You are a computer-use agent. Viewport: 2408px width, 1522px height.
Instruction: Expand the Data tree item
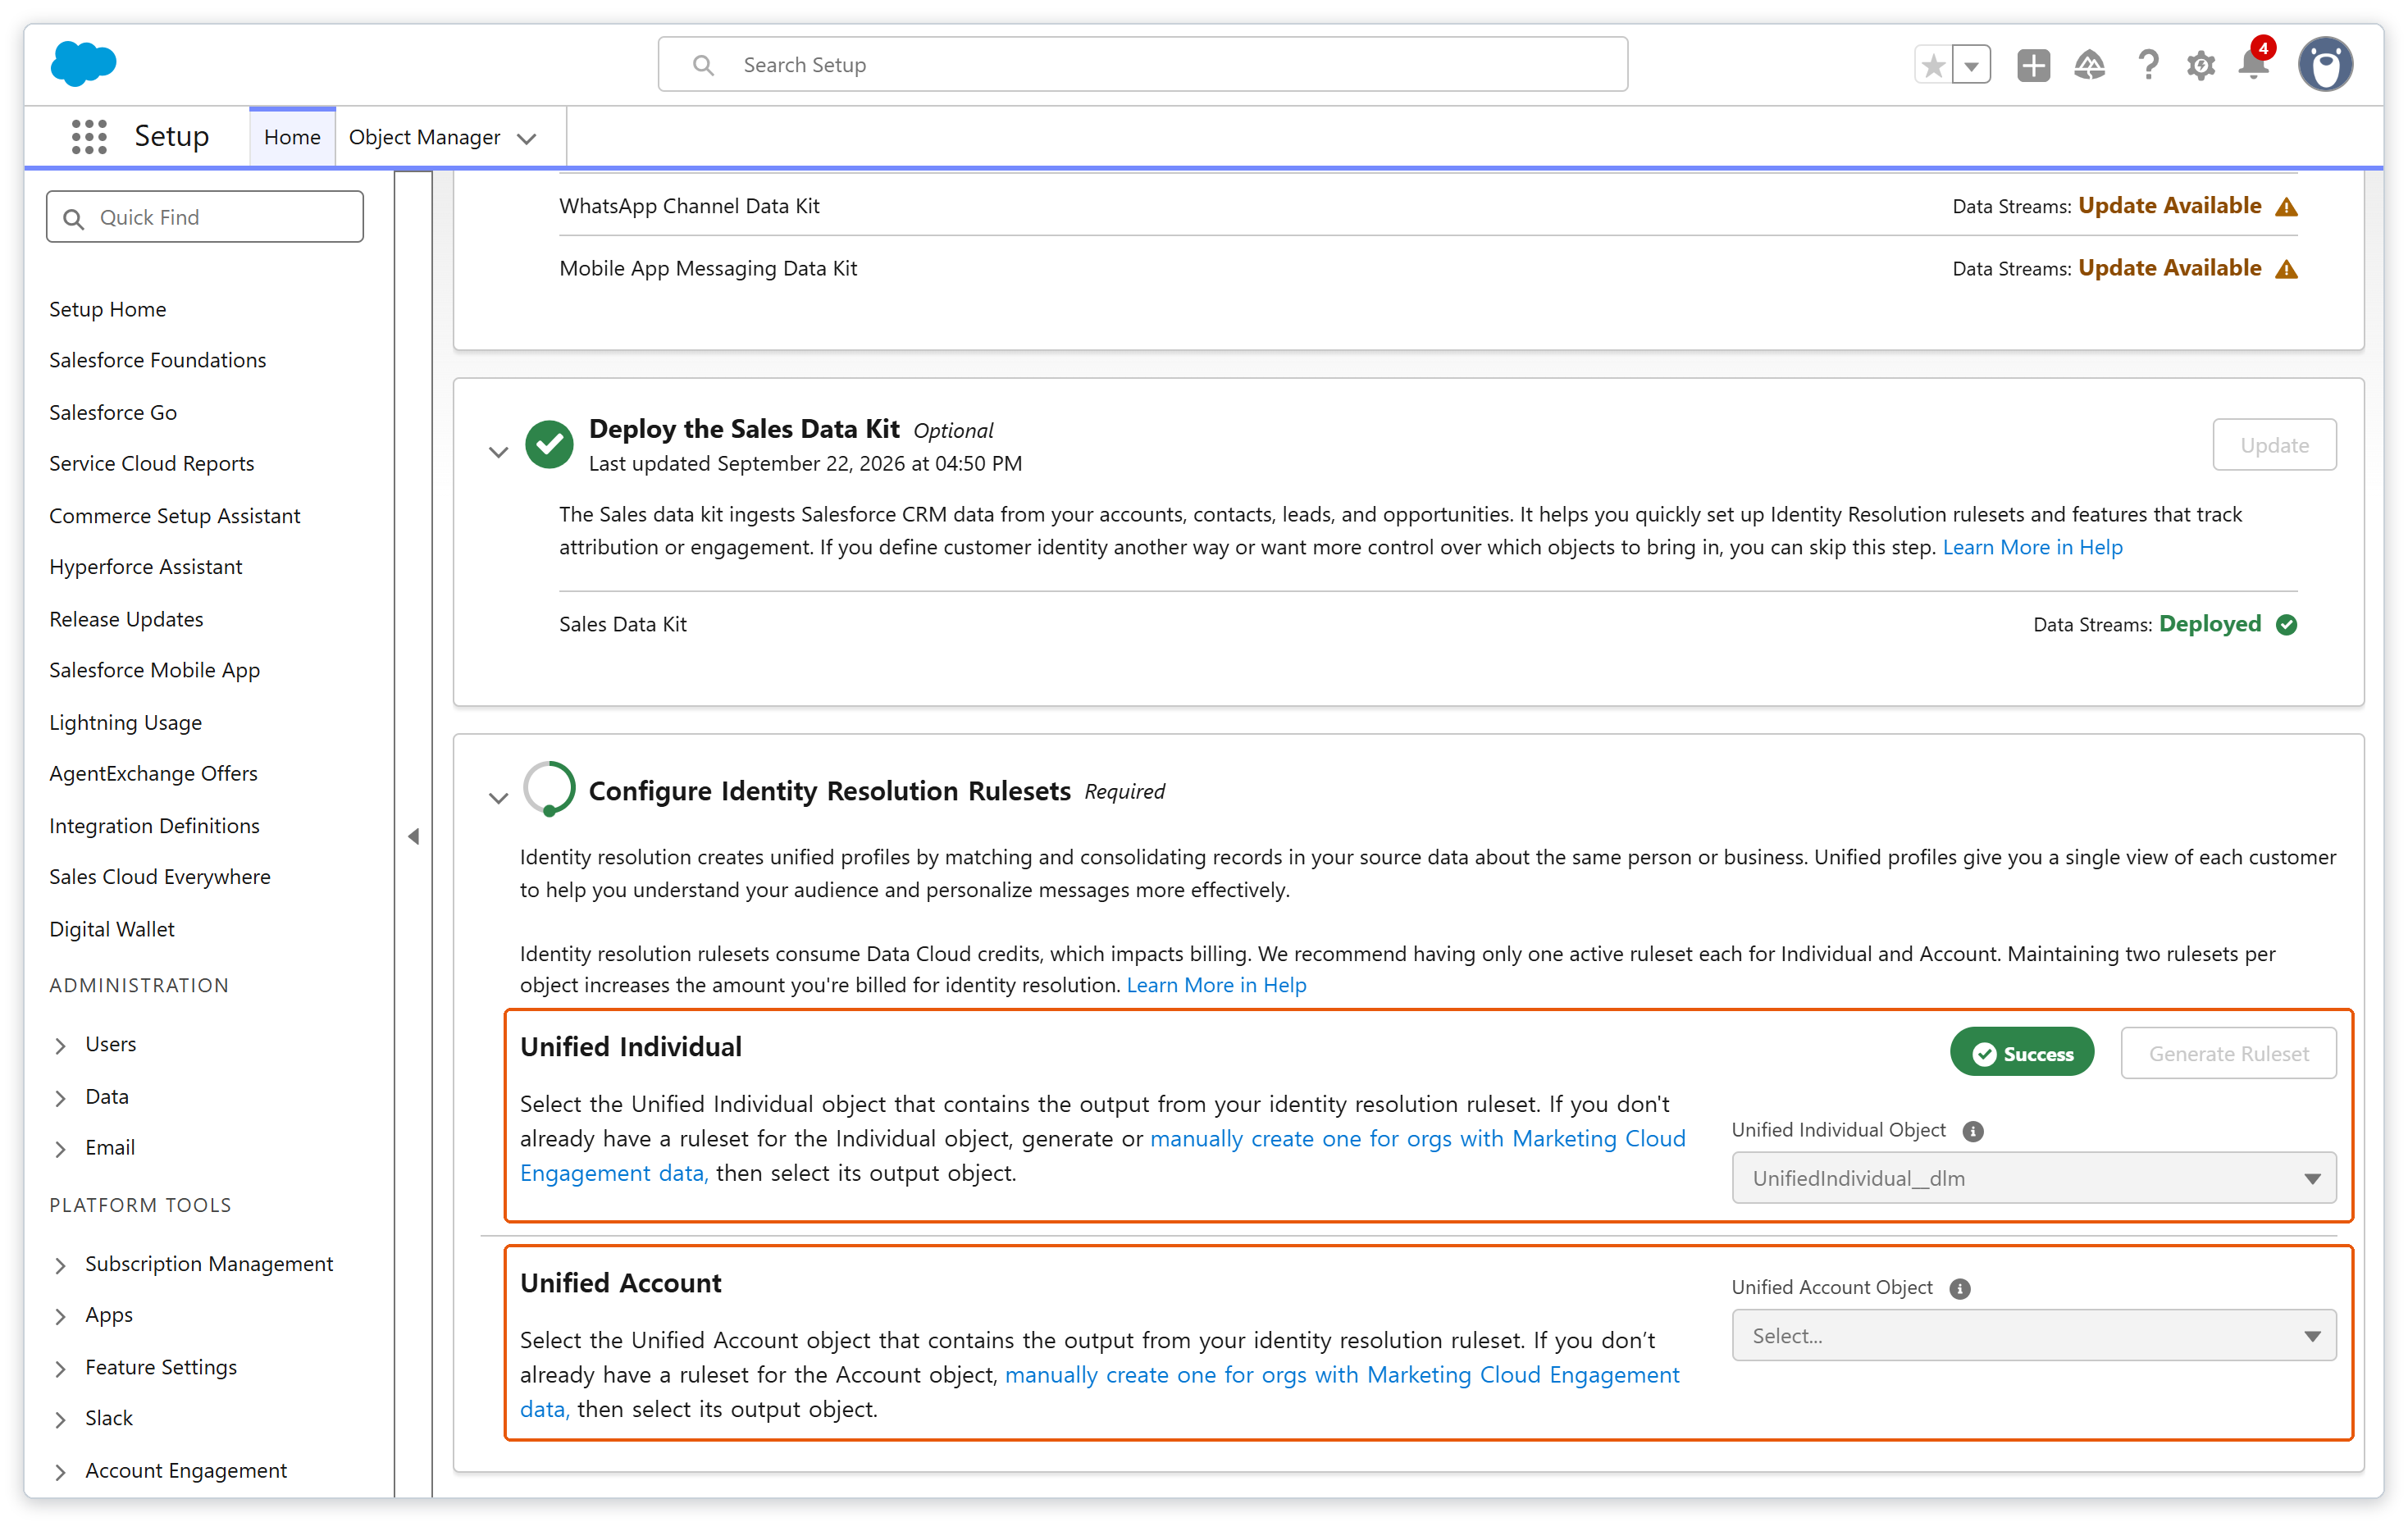click(x=60, y=1098)
